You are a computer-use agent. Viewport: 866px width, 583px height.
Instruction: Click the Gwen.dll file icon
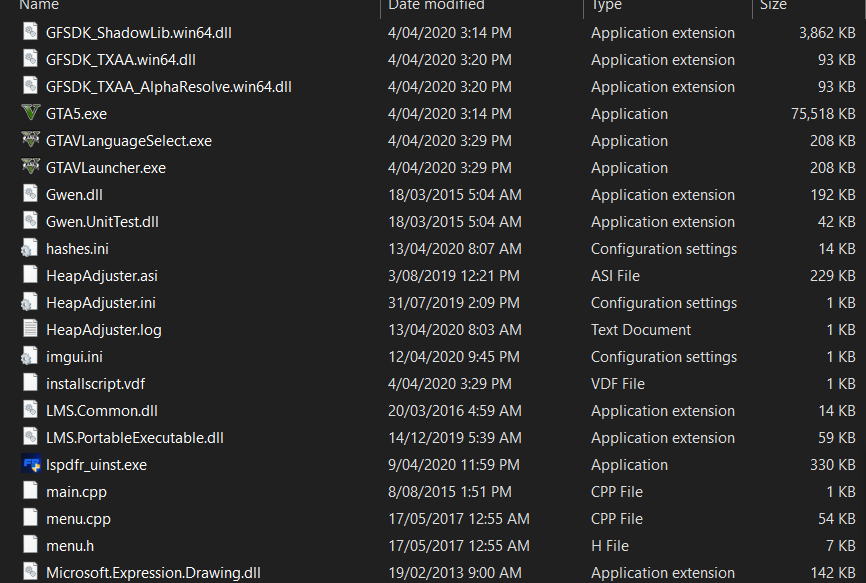(30, 194)
